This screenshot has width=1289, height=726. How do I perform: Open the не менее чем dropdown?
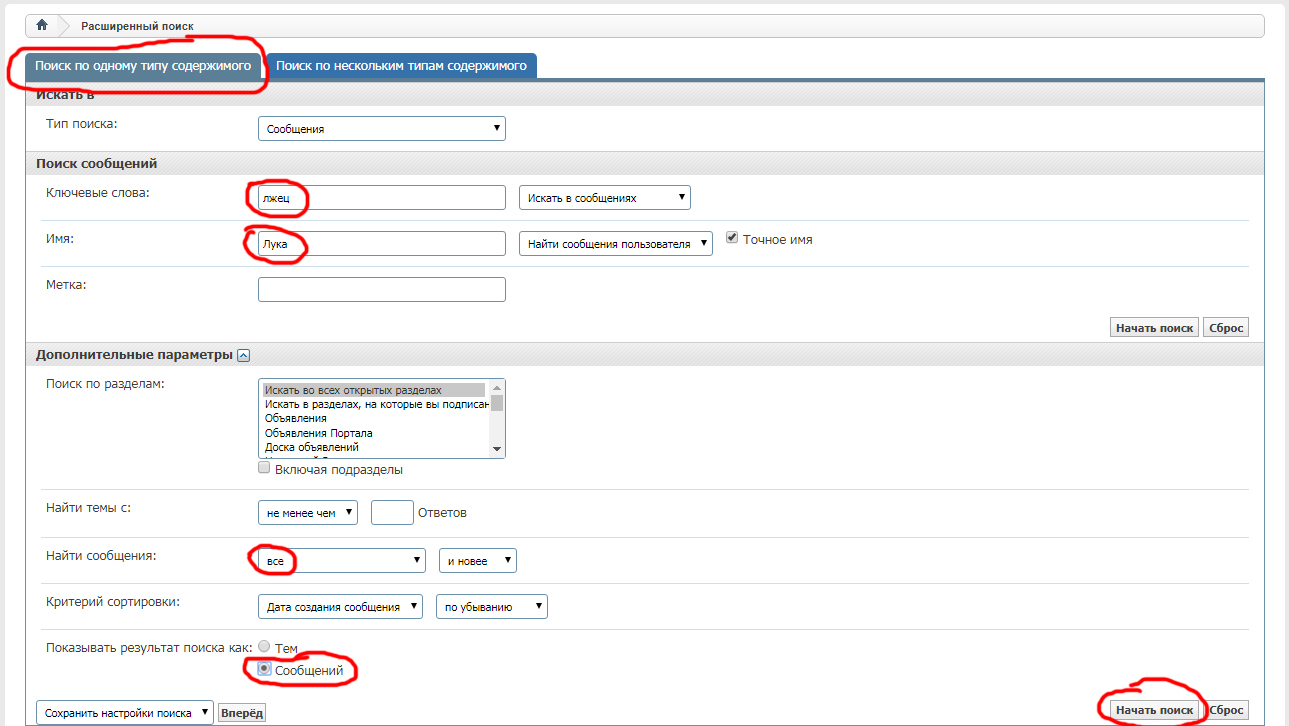(308, 513)
